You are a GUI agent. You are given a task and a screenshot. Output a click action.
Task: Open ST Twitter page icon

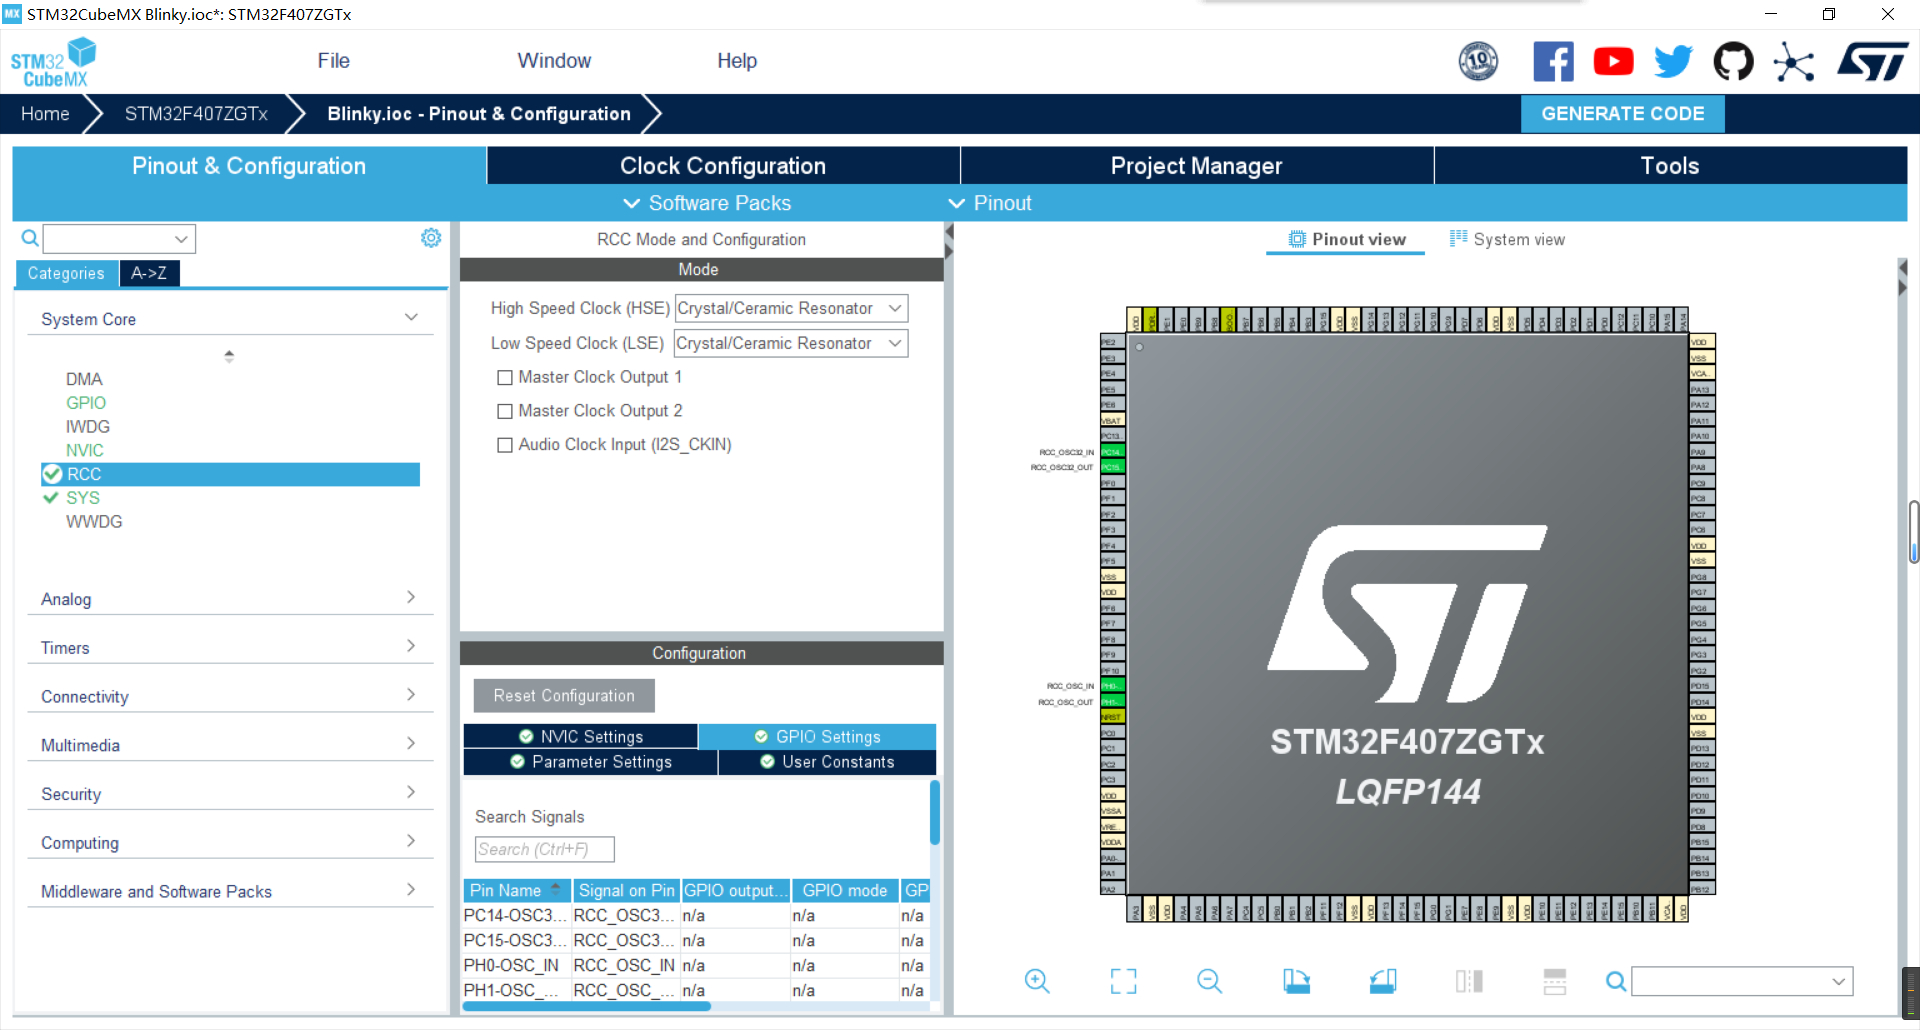point(1673,62)
